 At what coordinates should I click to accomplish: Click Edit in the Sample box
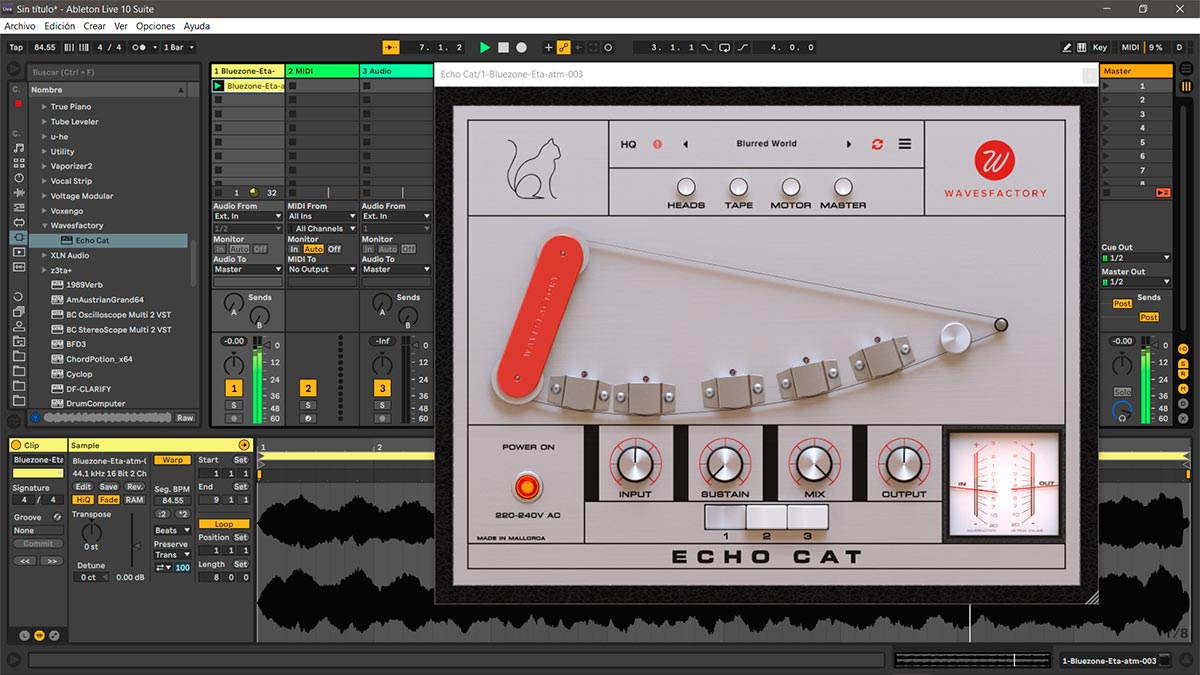[x=84, y=487]
